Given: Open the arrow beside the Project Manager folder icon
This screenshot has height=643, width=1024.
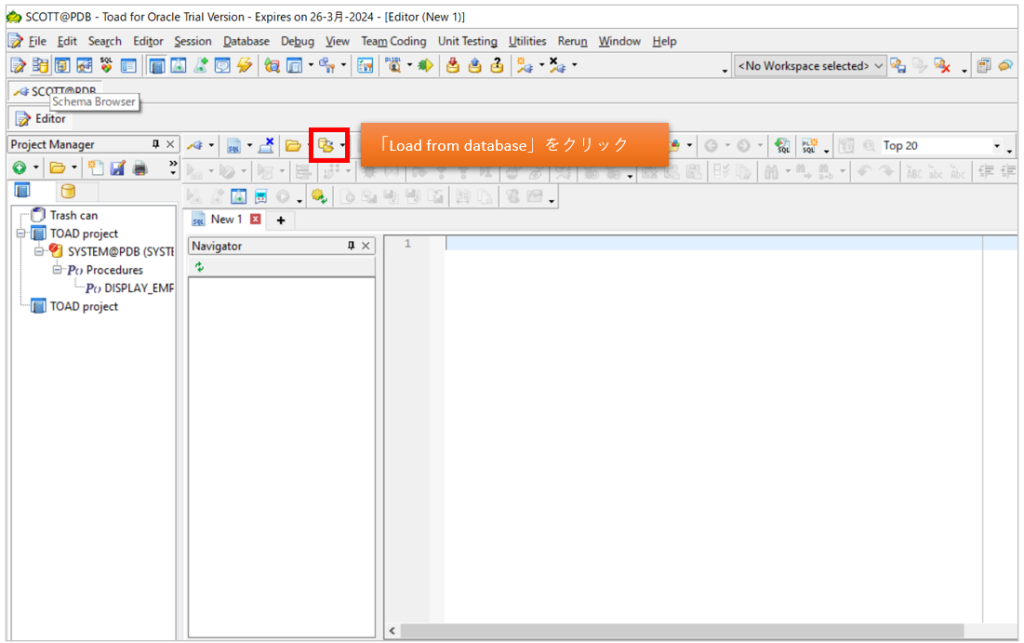Looking at the screenshot, I should [74, 168].
